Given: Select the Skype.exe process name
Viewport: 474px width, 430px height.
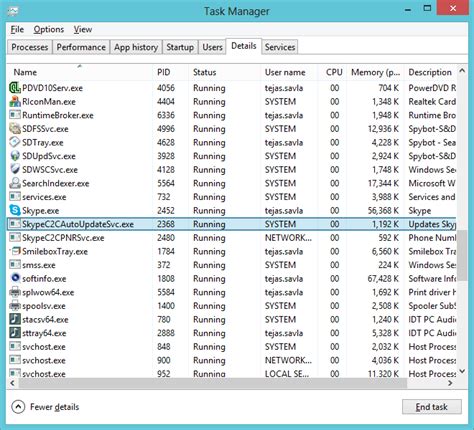Looking at the screenshot, I should (x=40, y=211).
